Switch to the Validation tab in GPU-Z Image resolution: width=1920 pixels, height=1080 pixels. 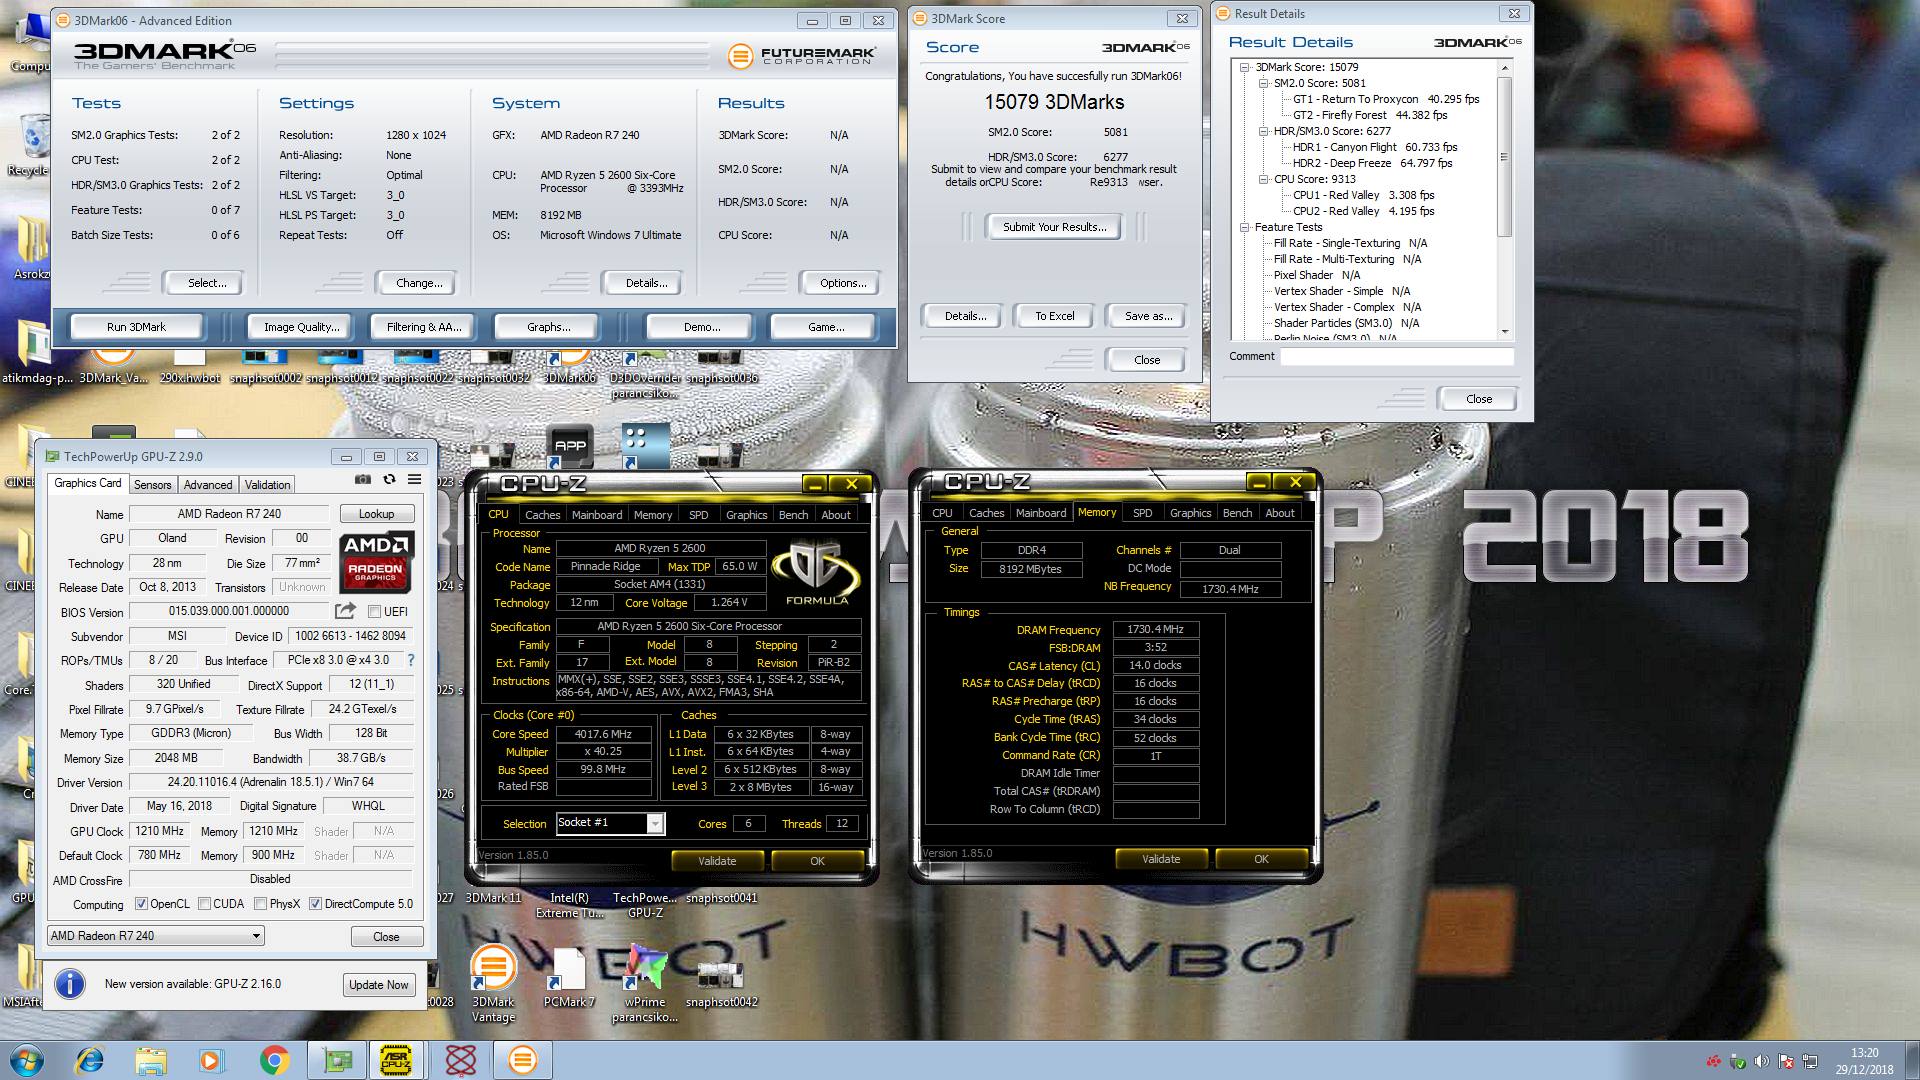click(x=268, y=485)
